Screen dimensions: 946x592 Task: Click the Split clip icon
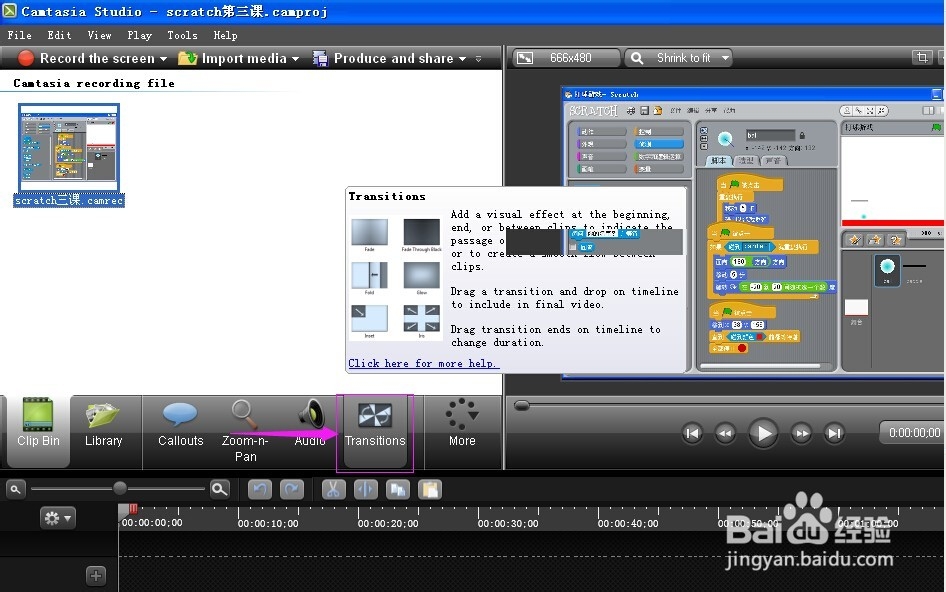coord(366,489)
